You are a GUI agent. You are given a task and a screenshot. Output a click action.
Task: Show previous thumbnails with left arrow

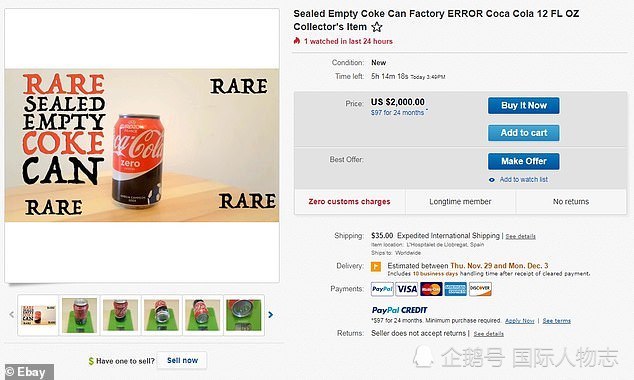[11, 315]
